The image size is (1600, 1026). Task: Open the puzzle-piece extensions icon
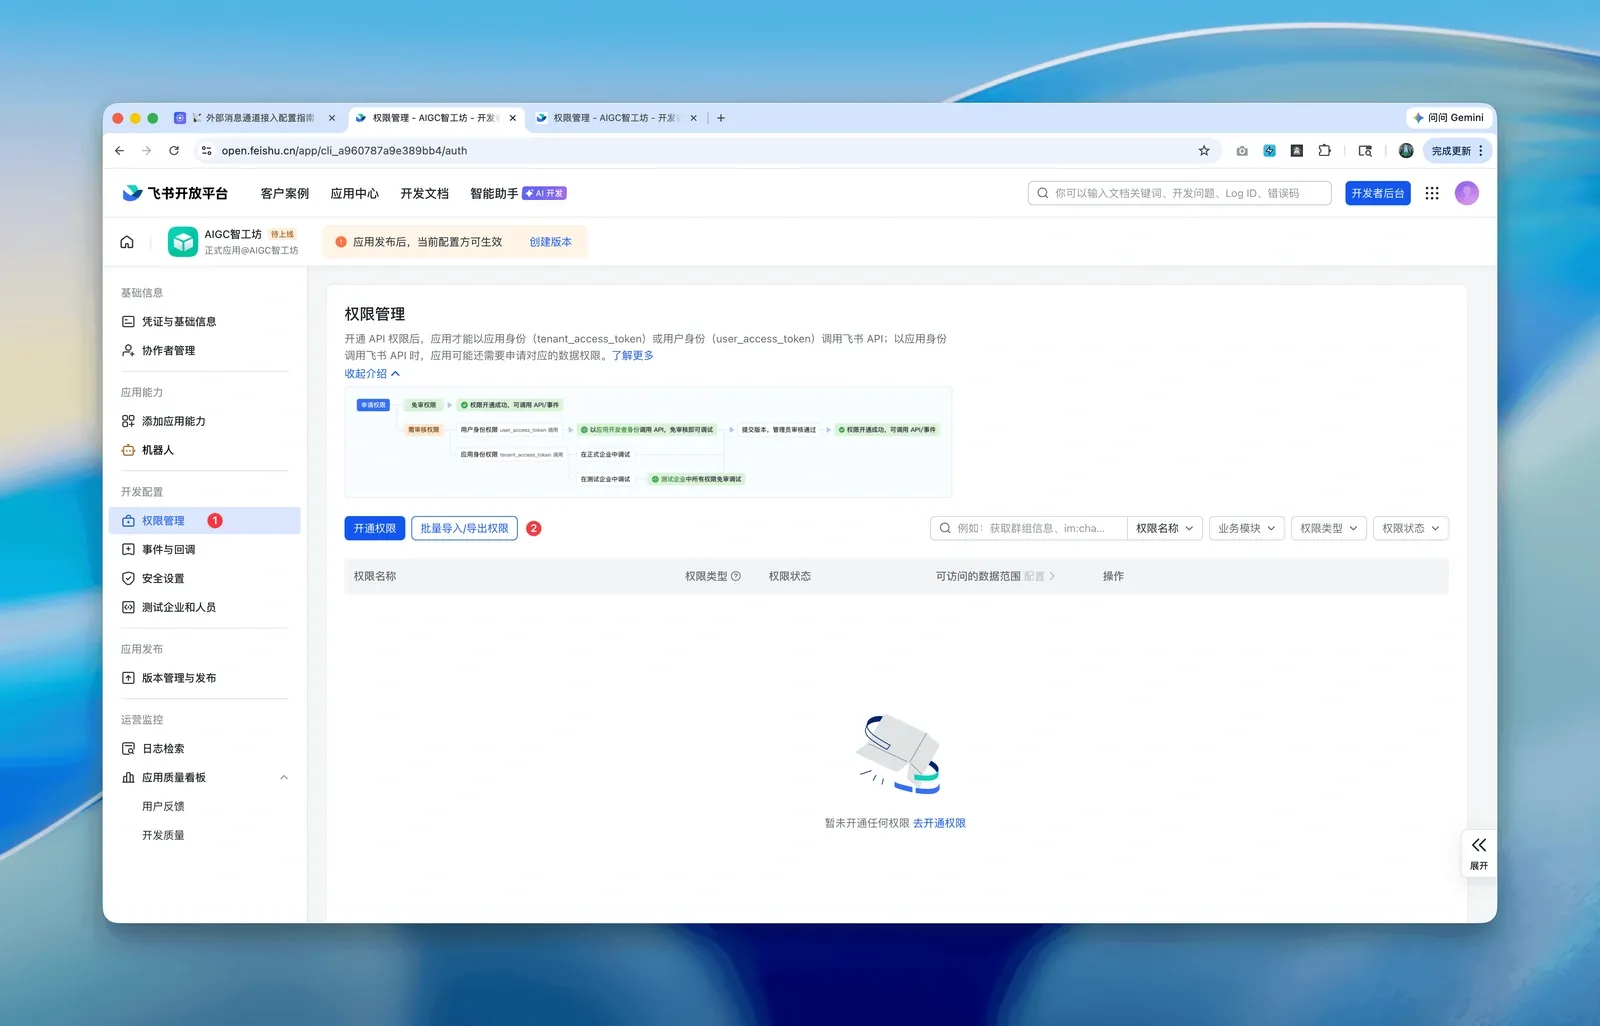coord(1324,151)
